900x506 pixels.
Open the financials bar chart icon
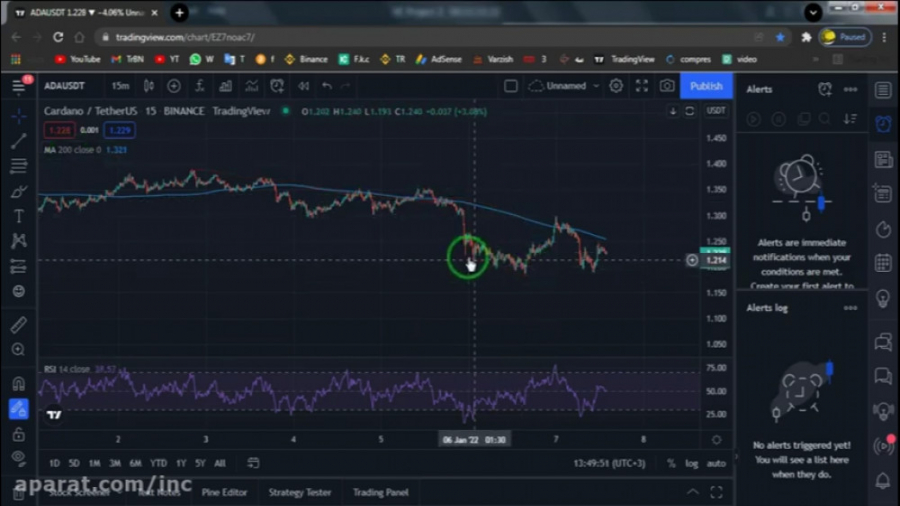[x=225, y=86]
